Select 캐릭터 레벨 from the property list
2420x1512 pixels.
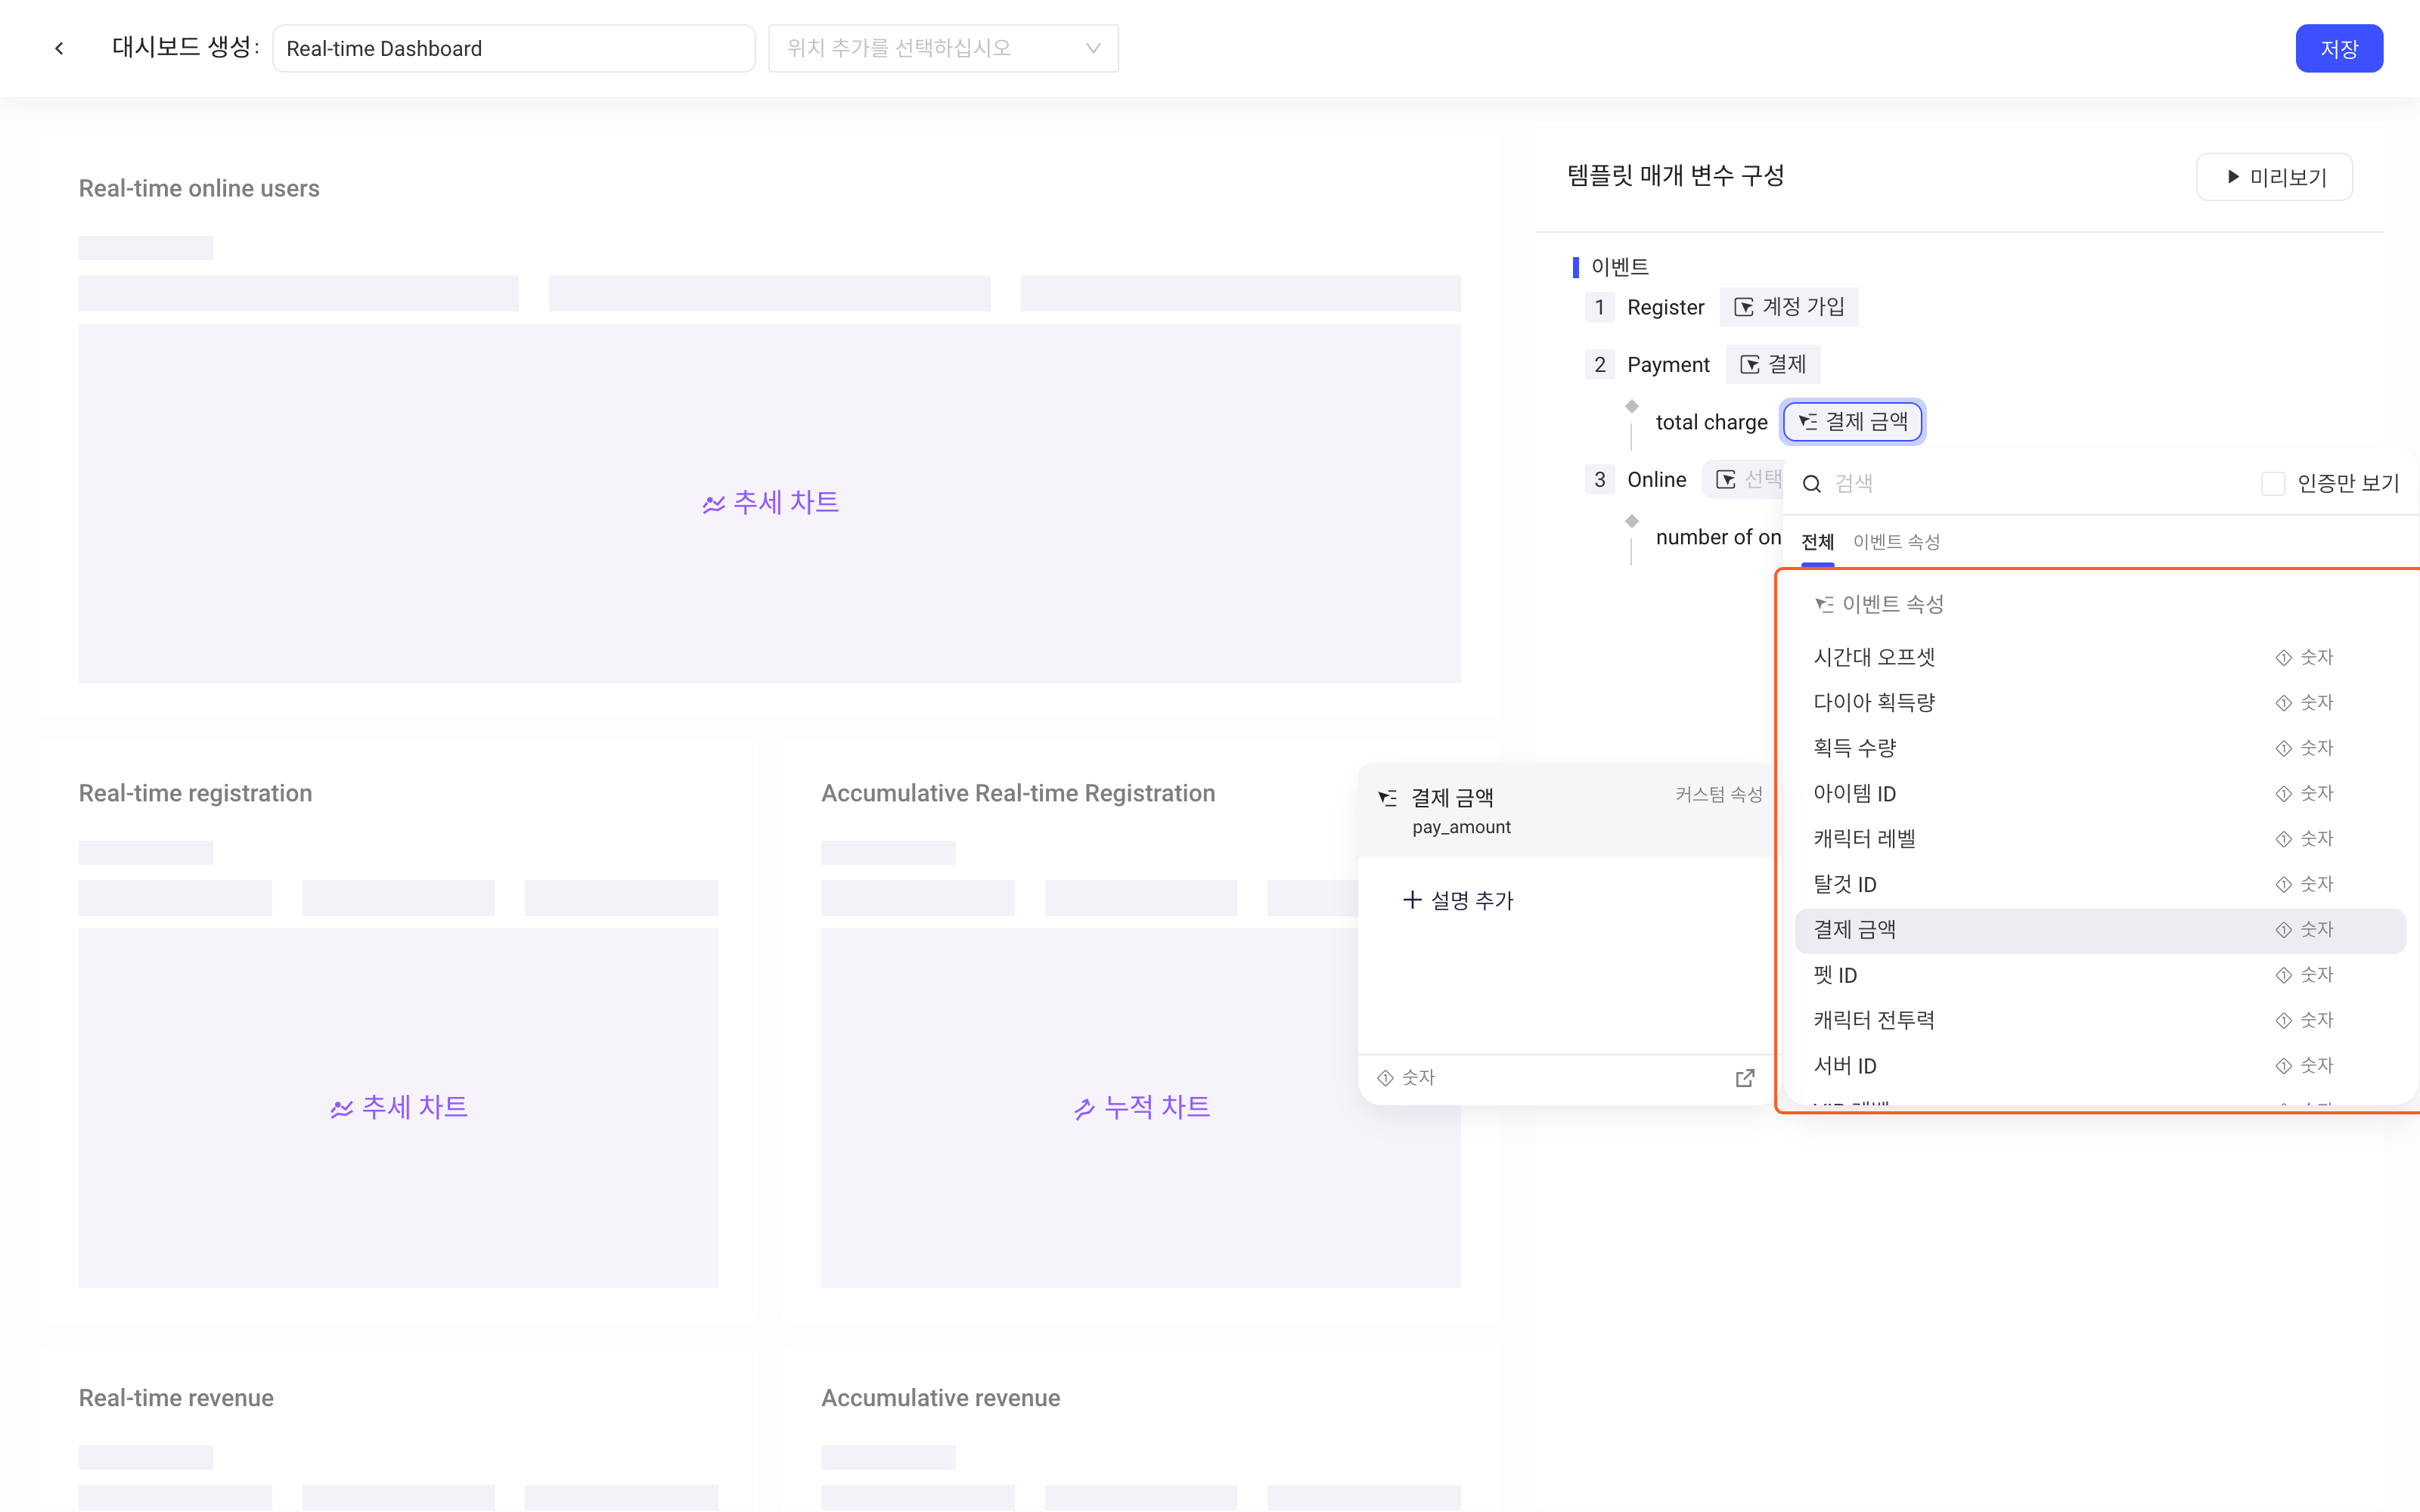2100,839
